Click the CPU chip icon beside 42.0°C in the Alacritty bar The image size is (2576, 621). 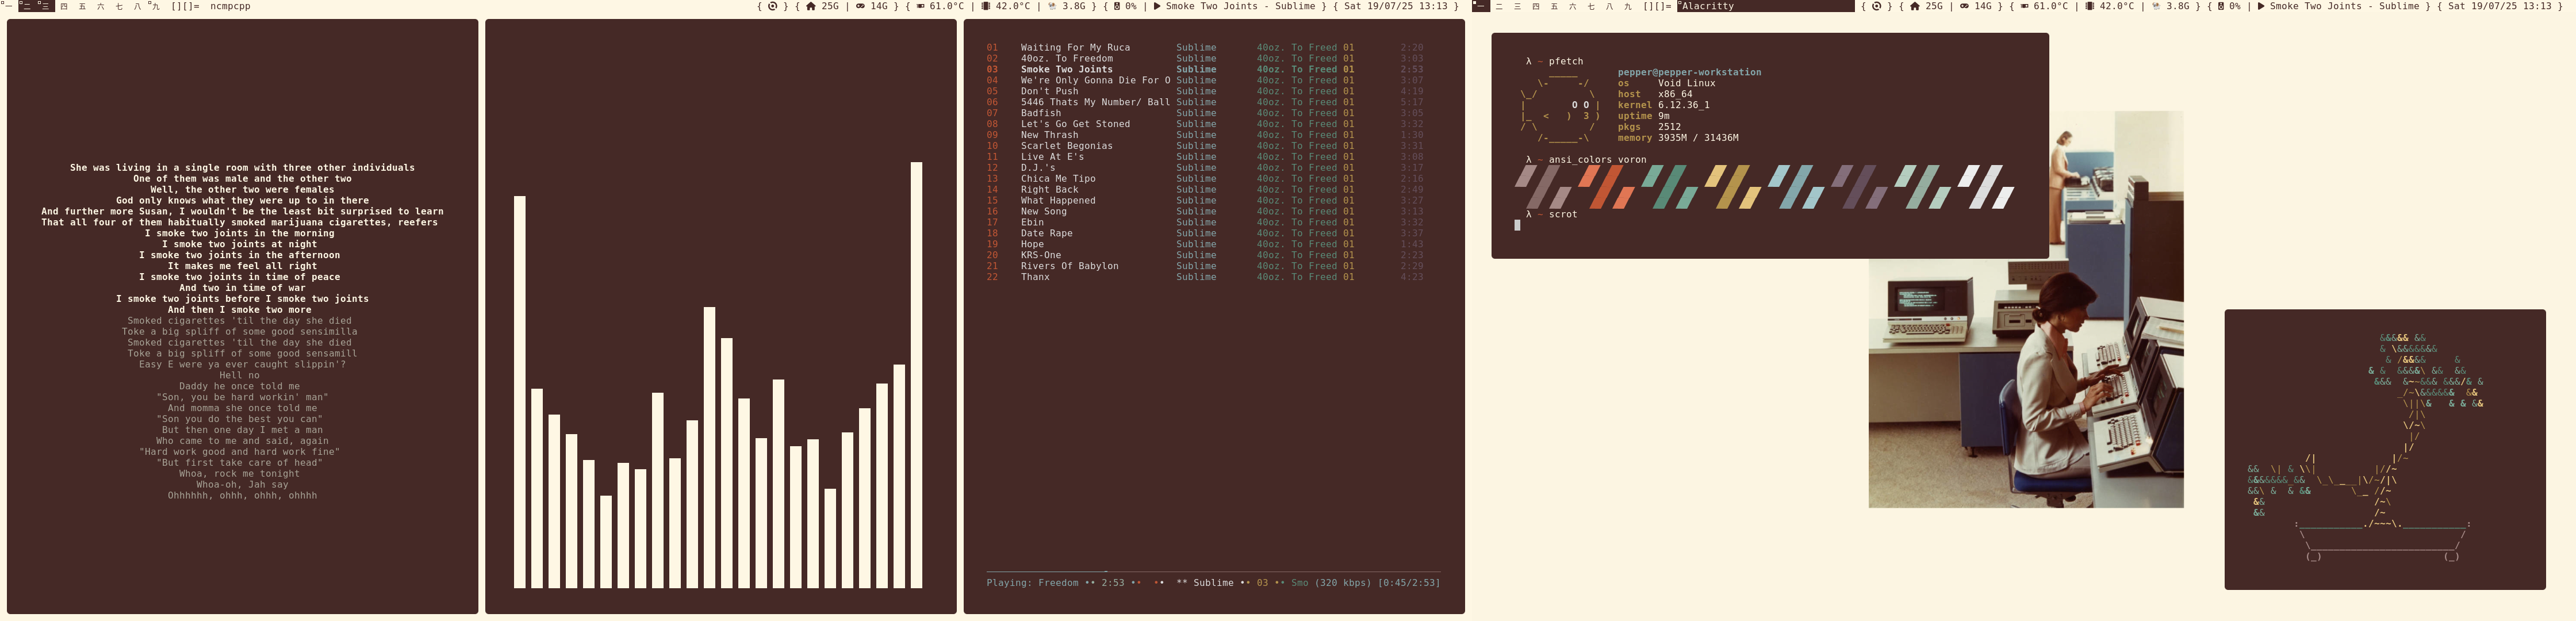pos(2090,6)
